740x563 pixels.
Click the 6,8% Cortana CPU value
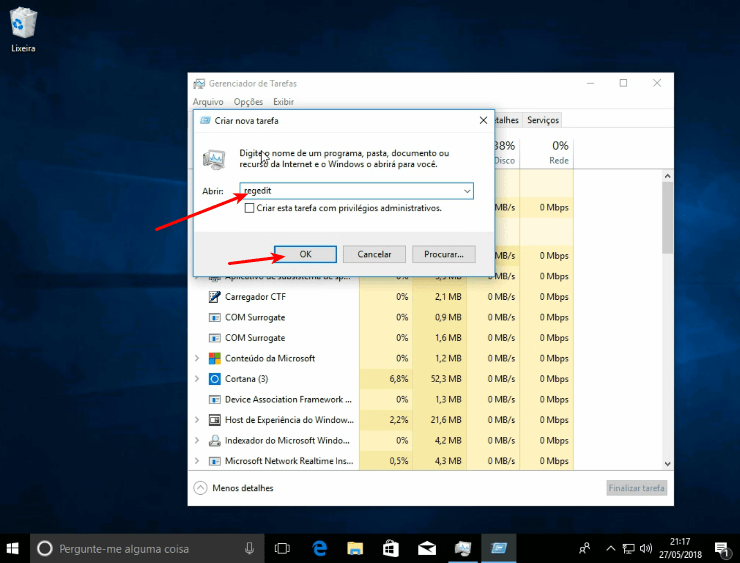tap(399, 379)
